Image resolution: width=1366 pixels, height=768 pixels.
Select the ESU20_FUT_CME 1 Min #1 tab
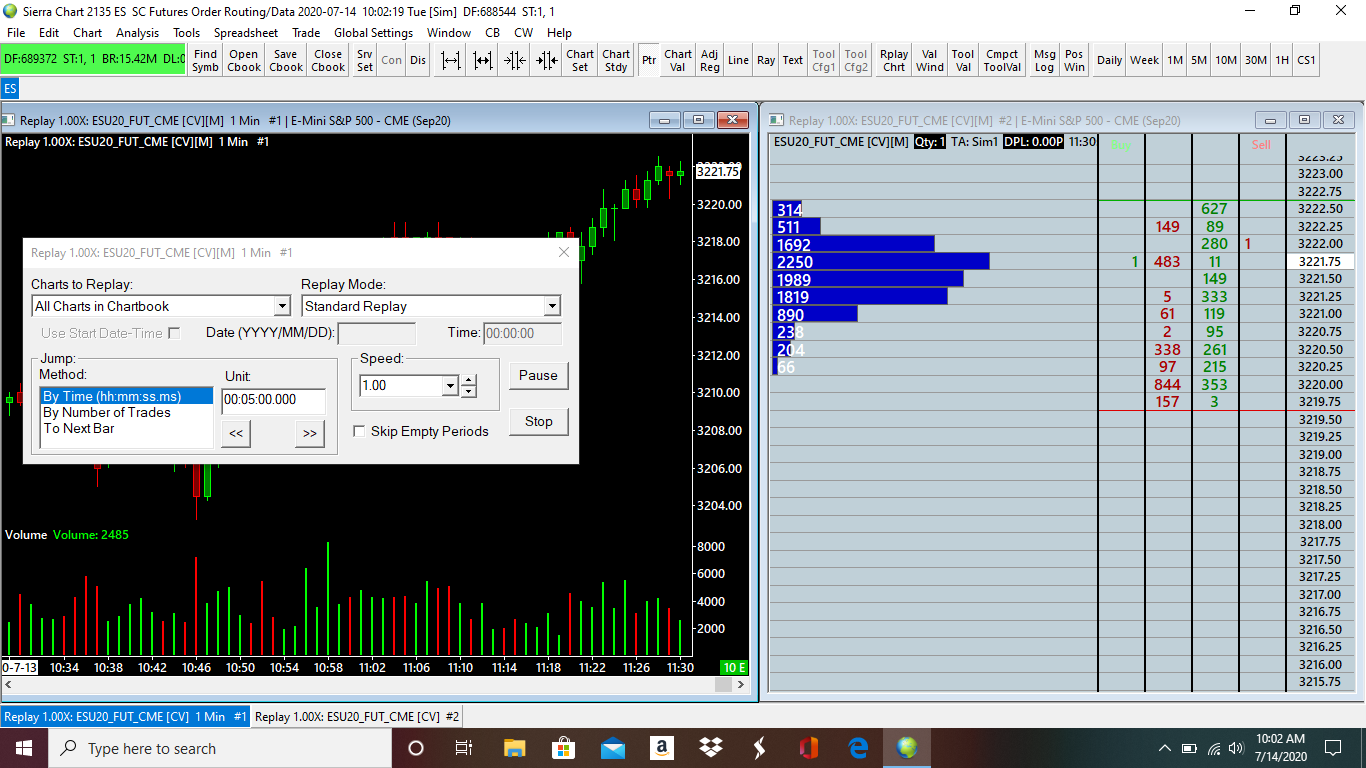(x=125, y=716)
